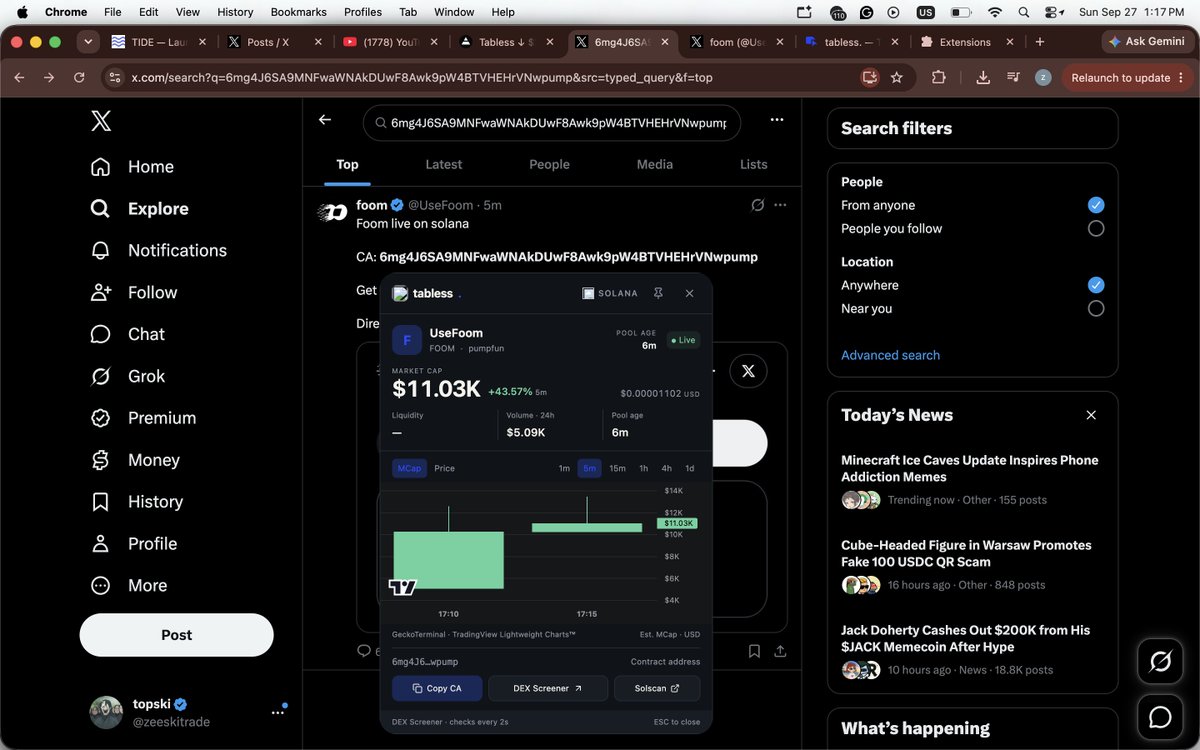Screen dimensions: 1200x750
Task: Open More options in X sidebar
Action: [x=128, y=586]
